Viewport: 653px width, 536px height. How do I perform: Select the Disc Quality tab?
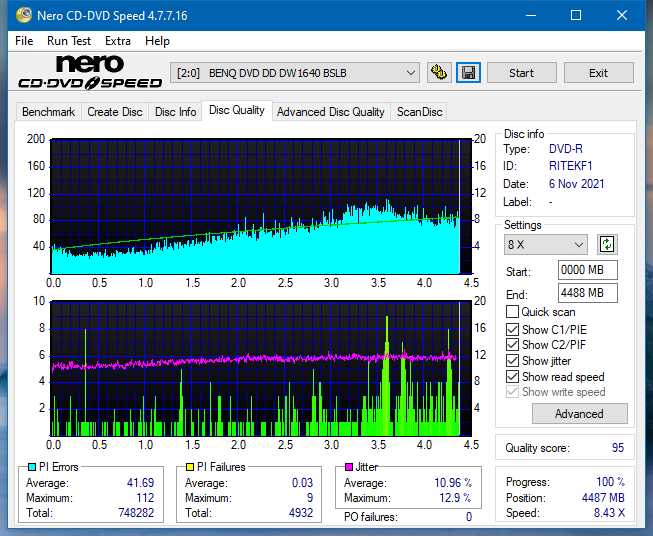pyautogui.click(x=237, y=110)
